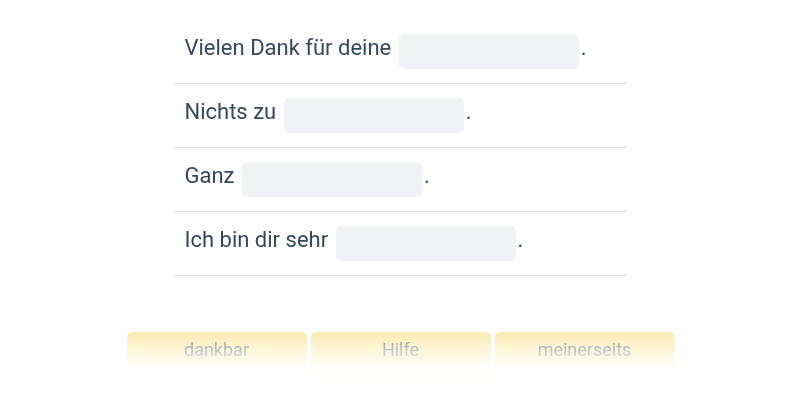The width and height of the screenshot is (800, 400).
Task: Click the sentence text 'Vielen Dank für deine'
Action: 287,48
